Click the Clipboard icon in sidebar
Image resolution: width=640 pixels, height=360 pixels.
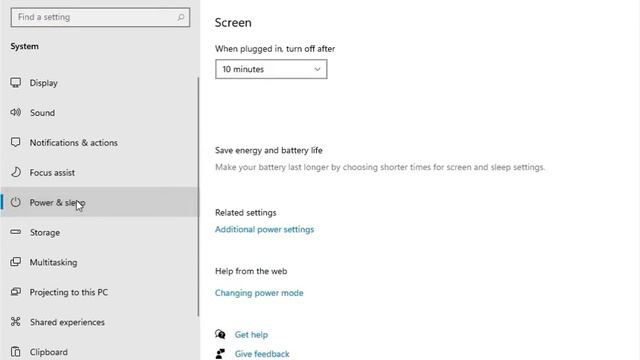16,351
